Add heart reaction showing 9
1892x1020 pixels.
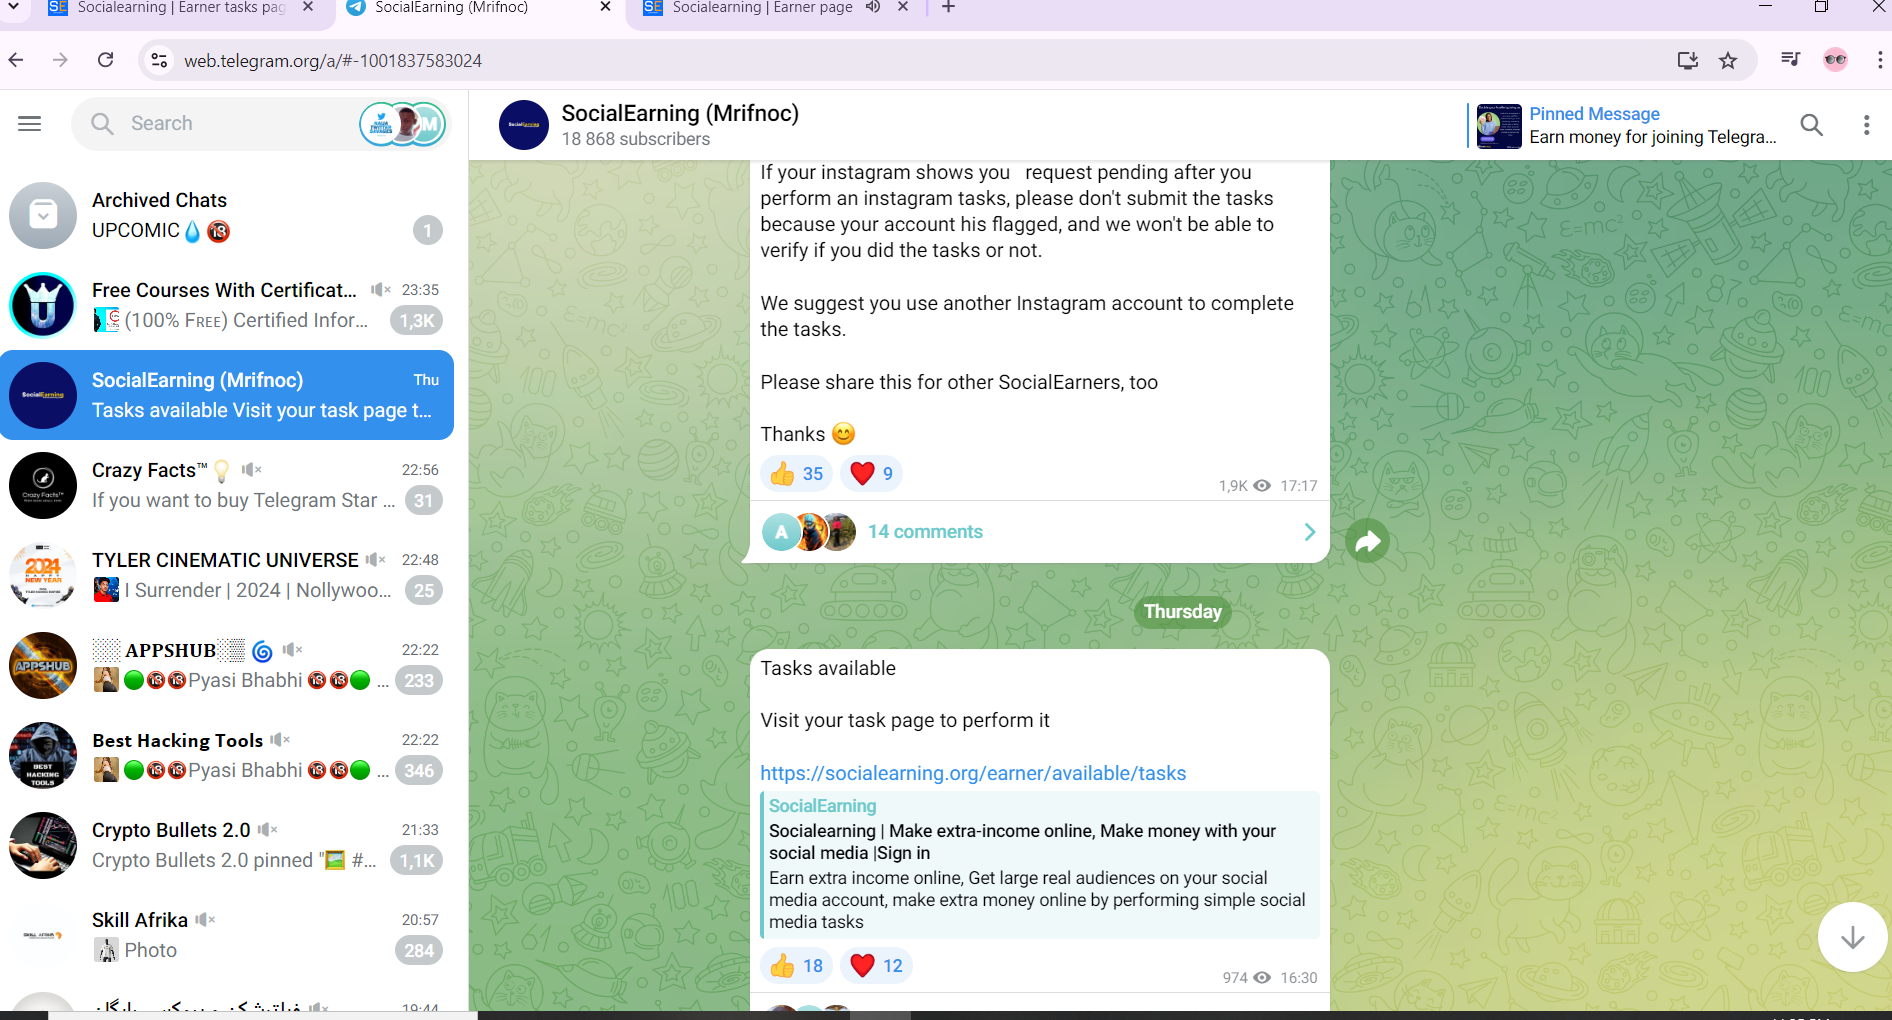point(871,473)
